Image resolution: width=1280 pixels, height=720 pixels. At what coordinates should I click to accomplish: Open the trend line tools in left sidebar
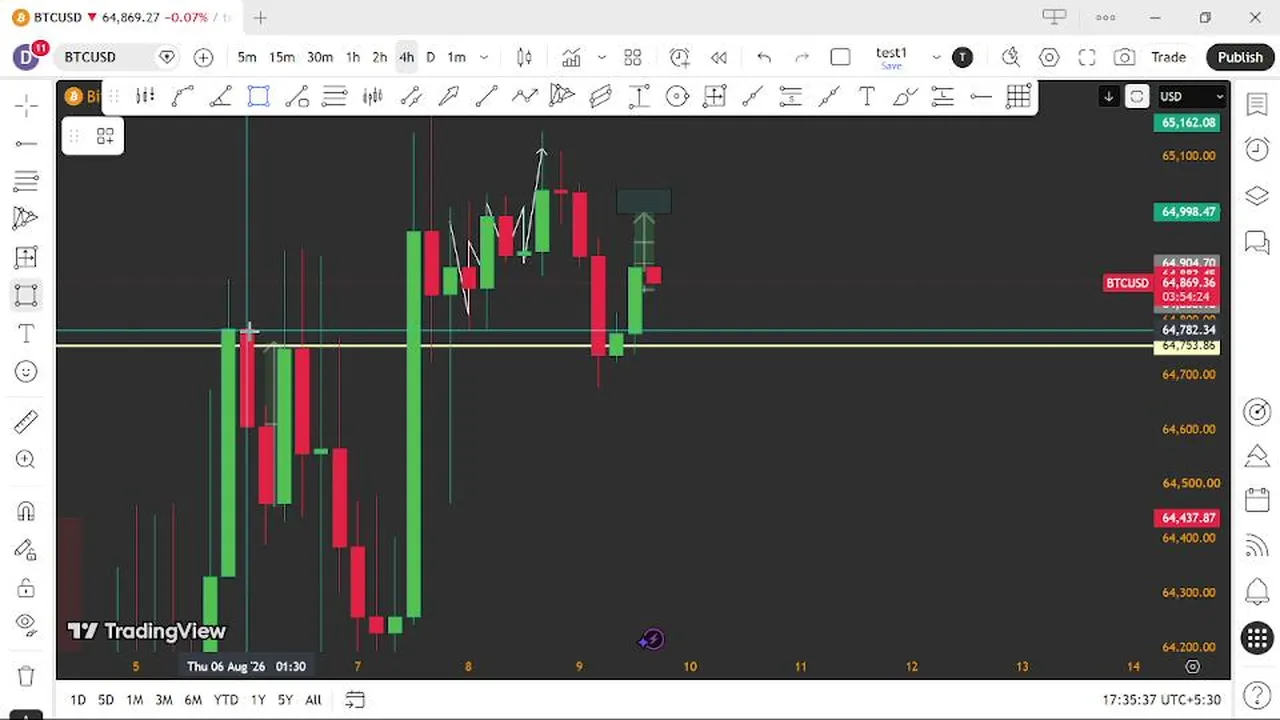pos(26,143)
